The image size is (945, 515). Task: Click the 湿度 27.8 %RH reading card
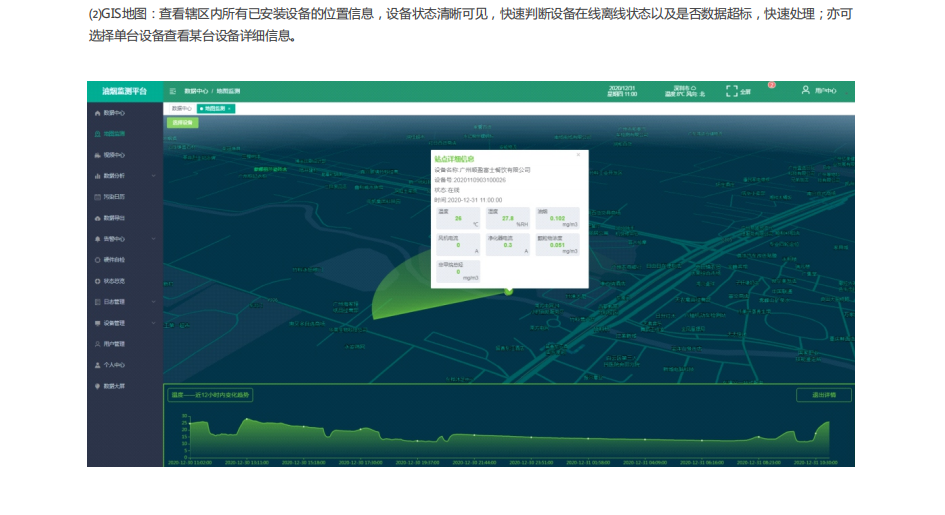click(x=507, y=217)
